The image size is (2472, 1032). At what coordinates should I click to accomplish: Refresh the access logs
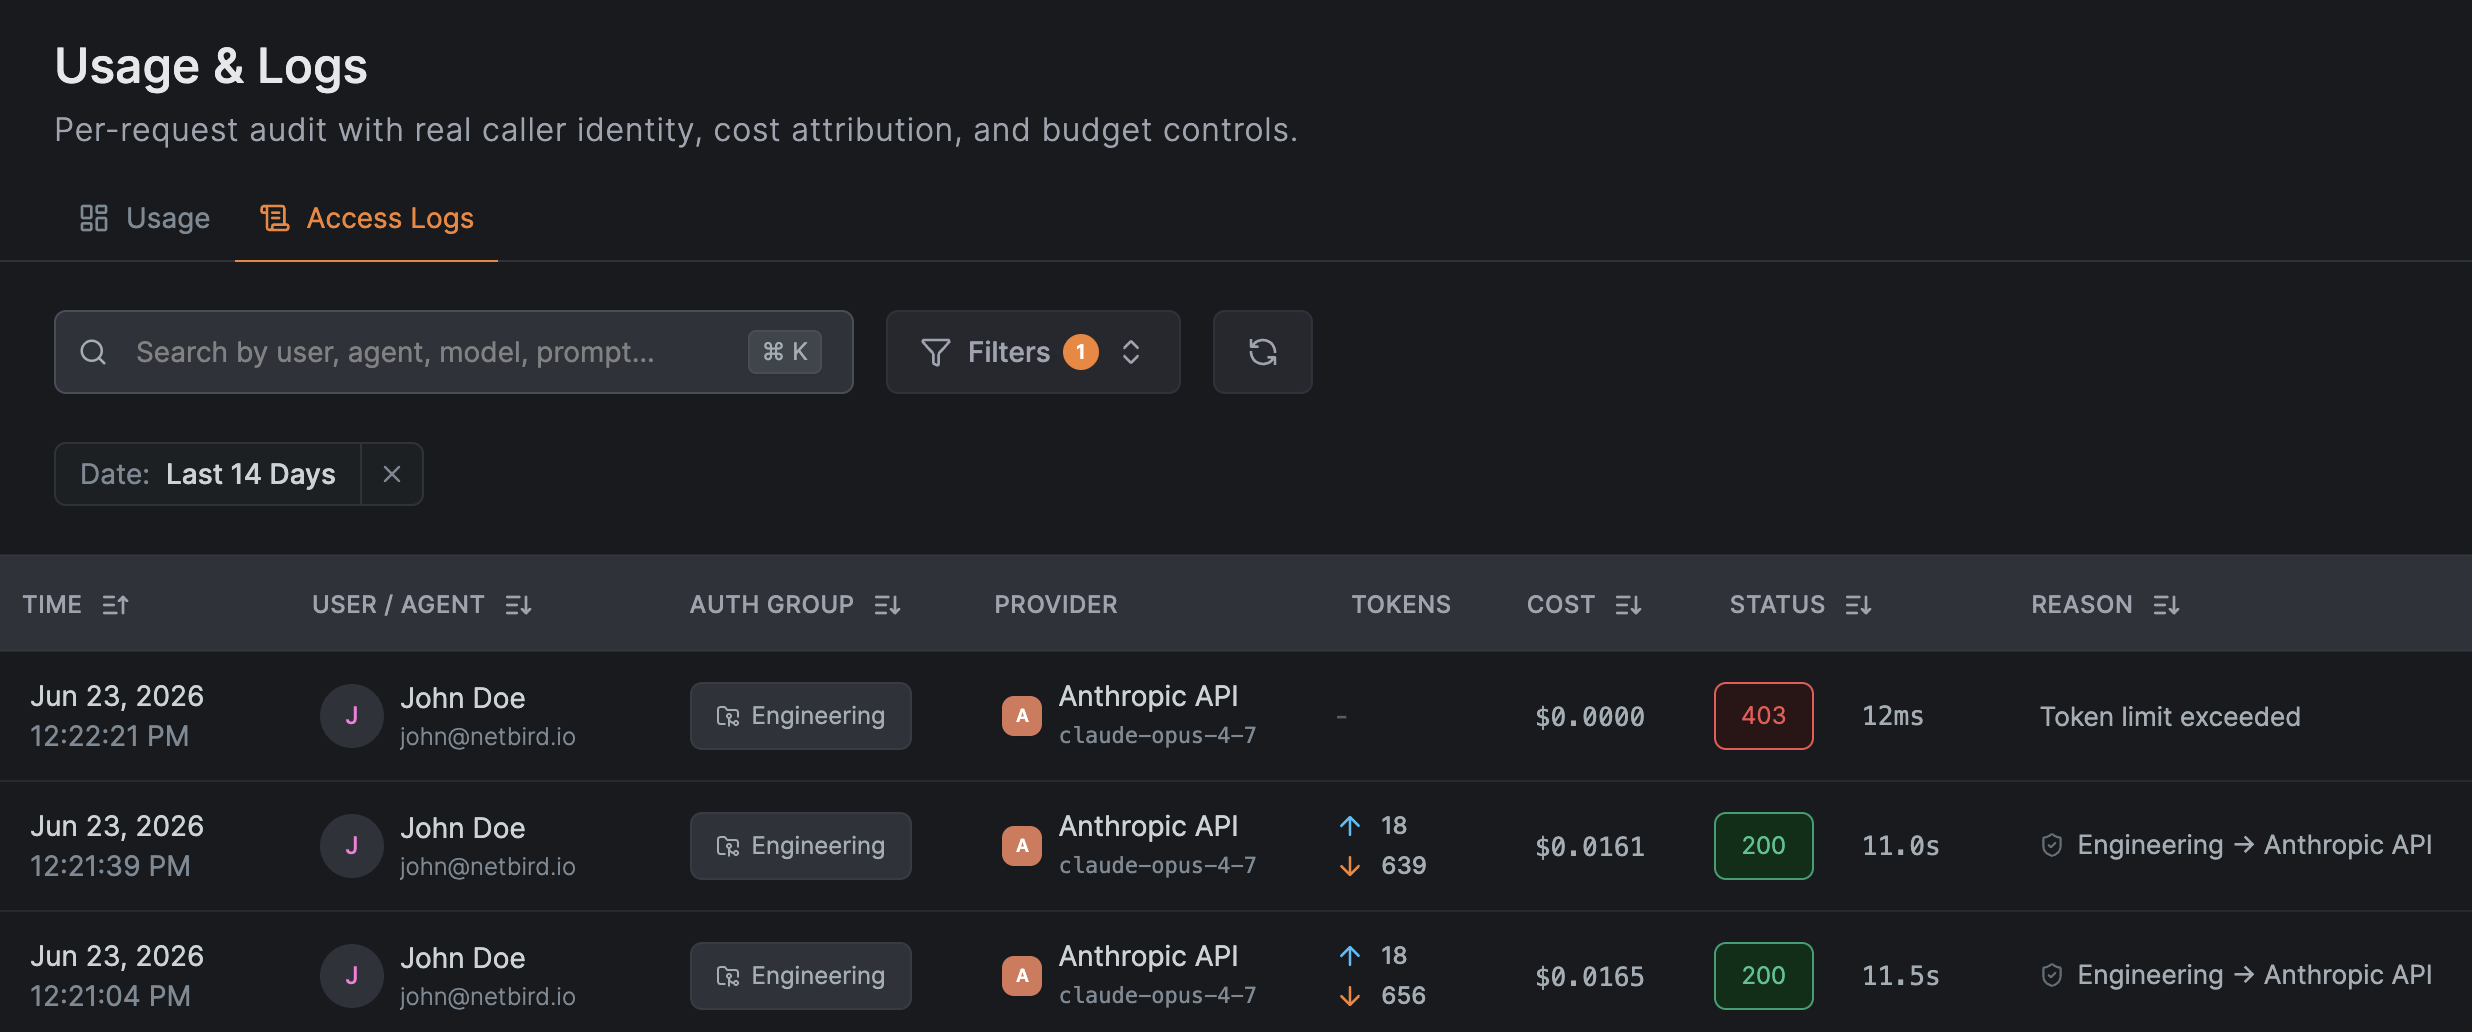(1263, 352)
